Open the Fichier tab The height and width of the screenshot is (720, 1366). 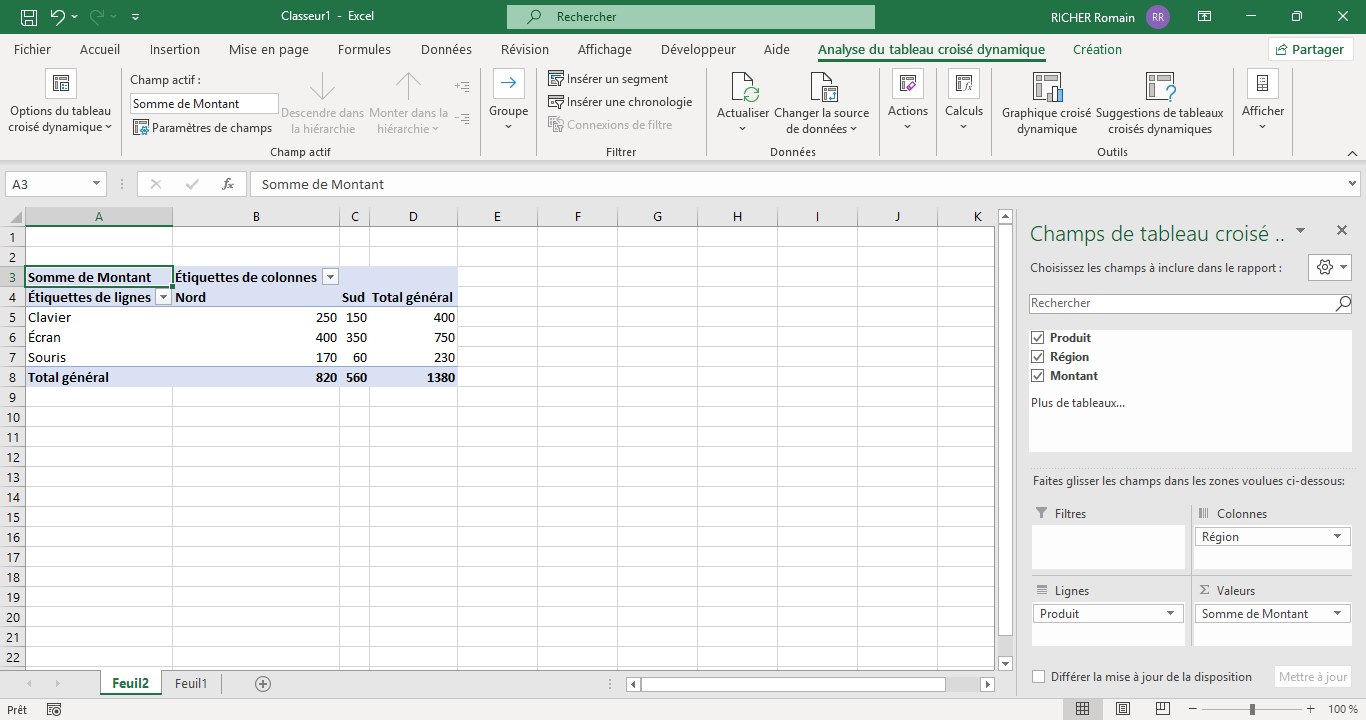[33, 49]
